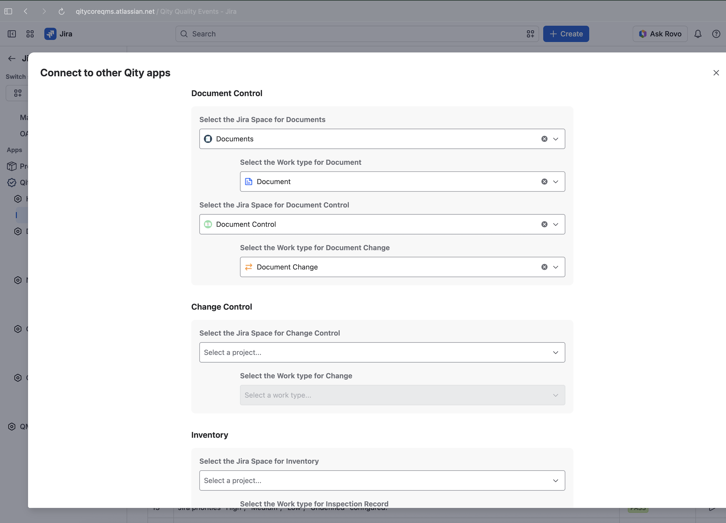Open the notifications bell

tap(698, 34)
